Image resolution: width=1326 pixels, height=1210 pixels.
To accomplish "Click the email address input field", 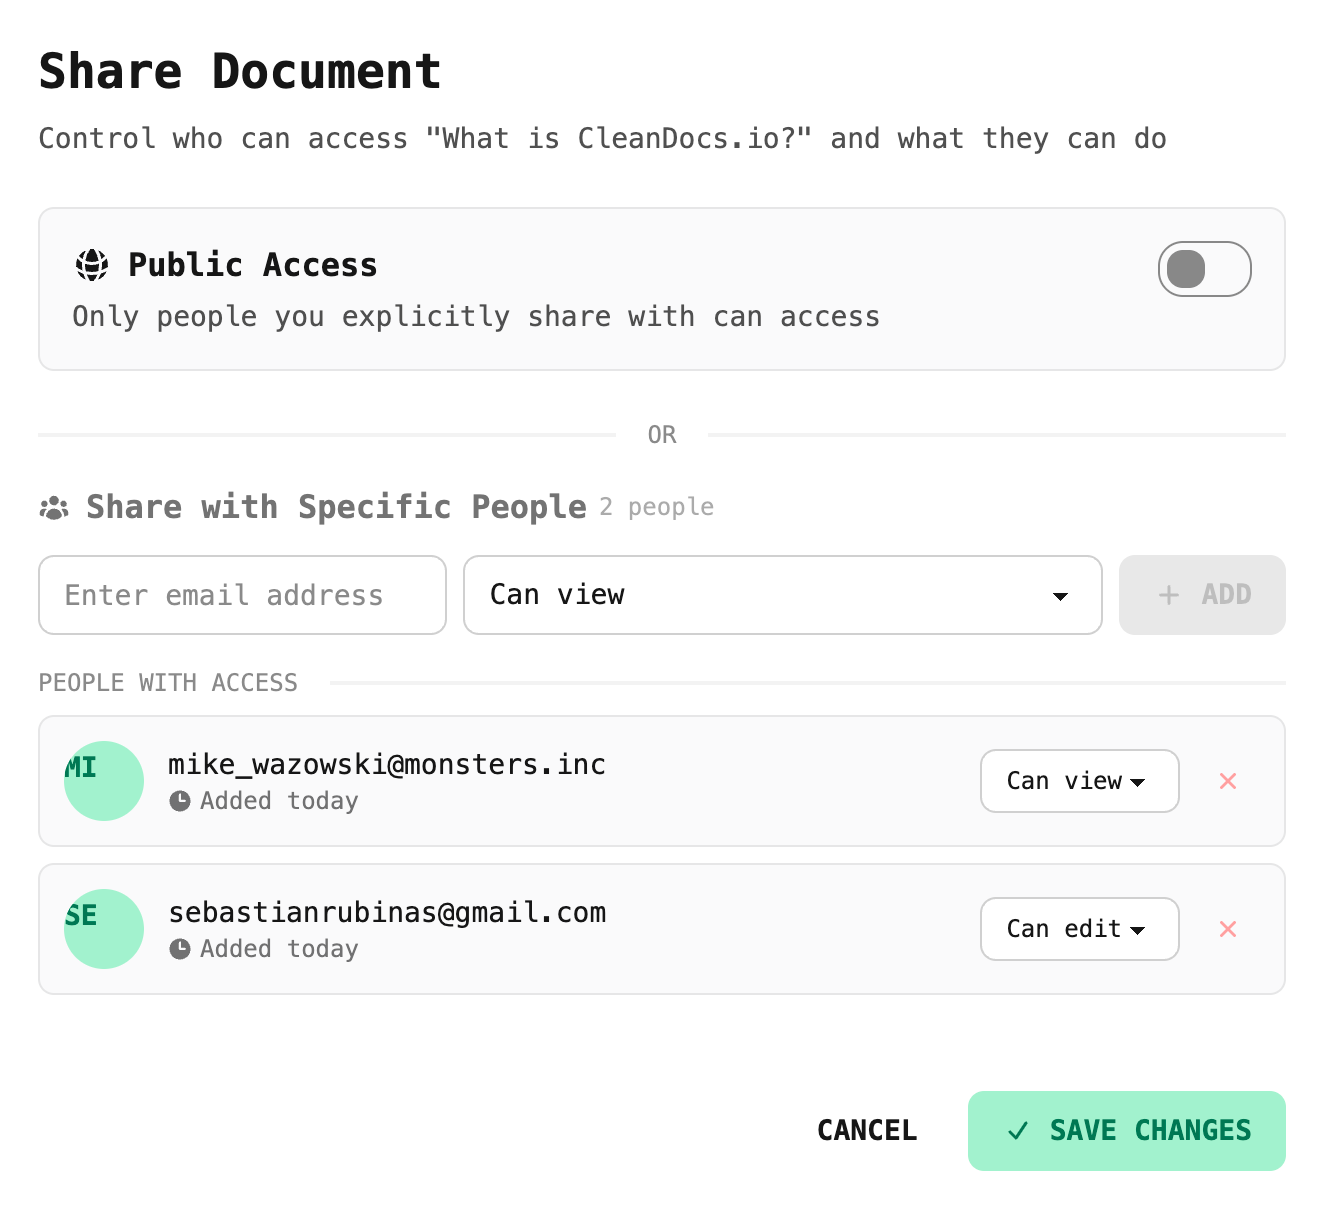I will pos(242,595).
